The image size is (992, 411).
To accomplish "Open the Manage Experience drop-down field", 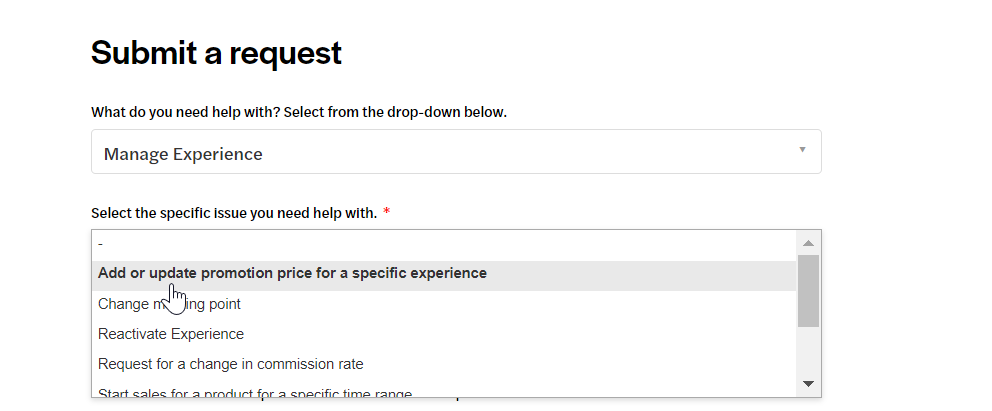I will (456, 152).
